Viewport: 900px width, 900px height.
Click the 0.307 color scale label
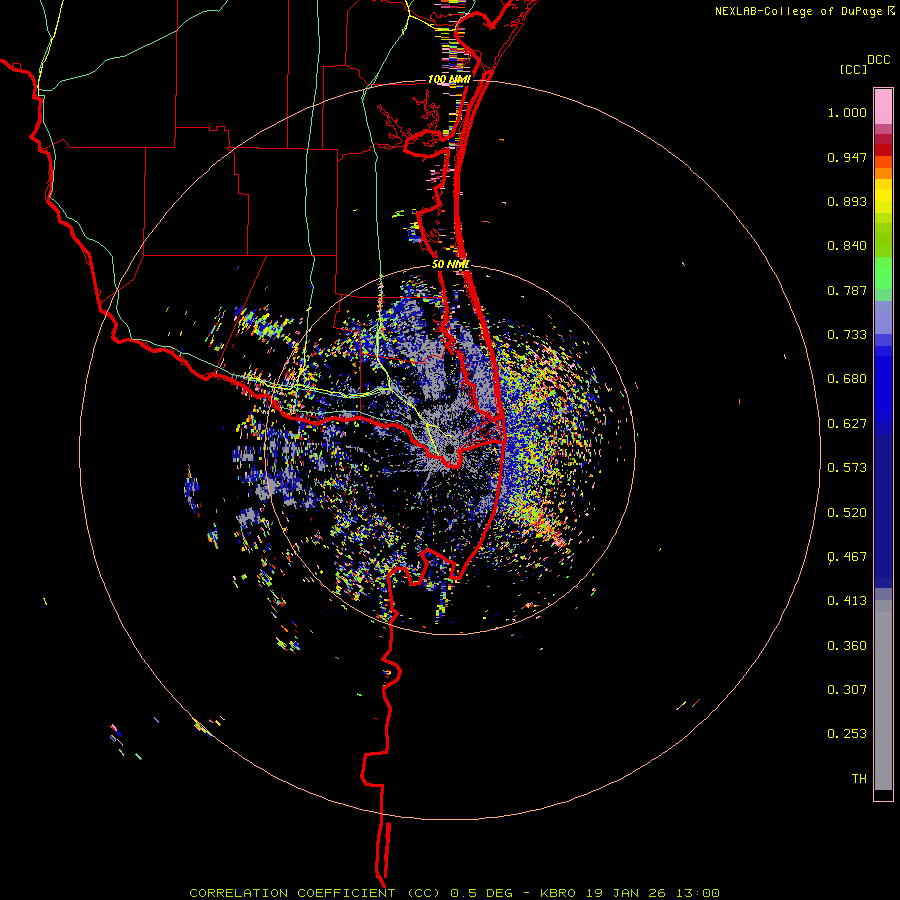pyautogui.click(x=847, y=690)
